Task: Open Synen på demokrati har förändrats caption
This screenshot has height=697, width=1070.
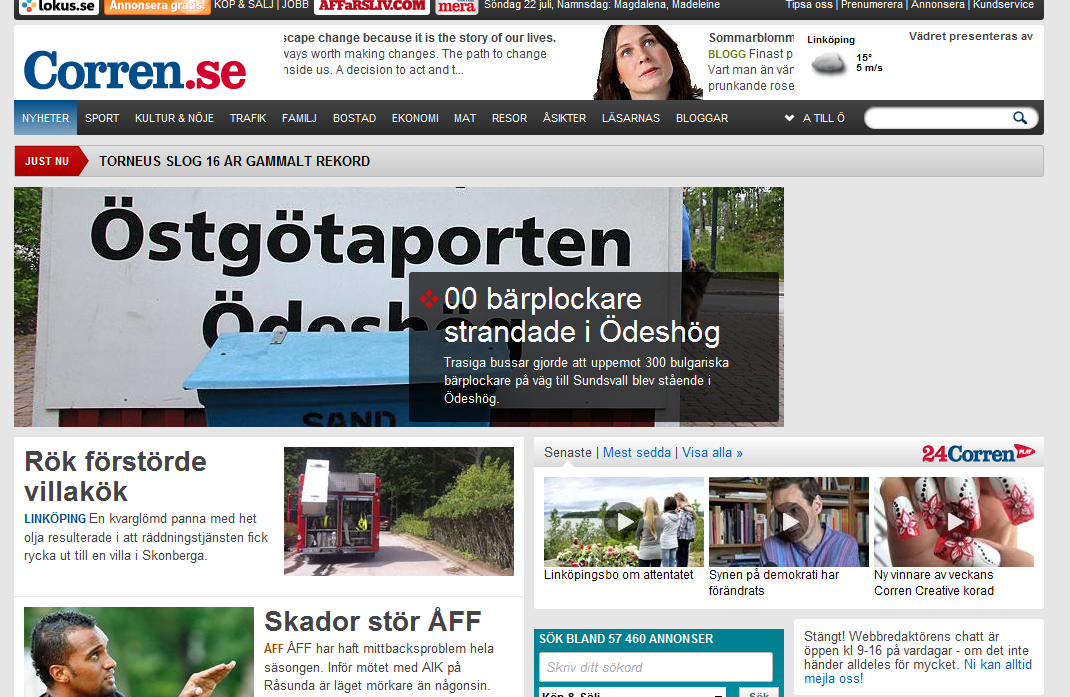Action: [x=774, y=582]
